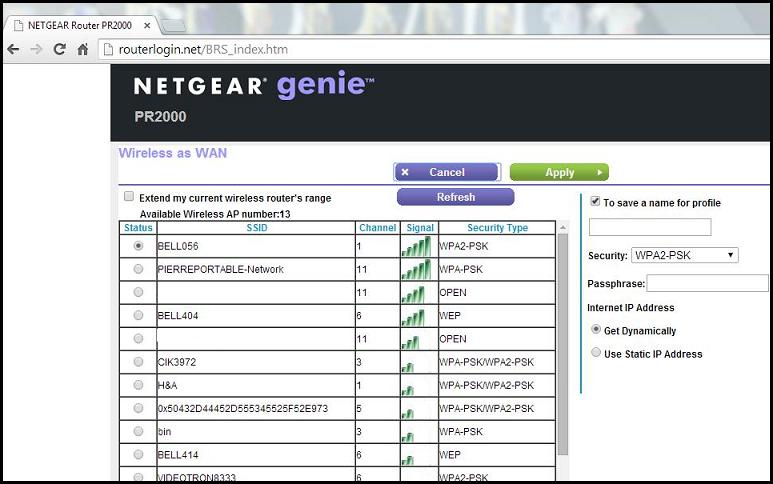
Task: Click the browser back arrow
Action: [14, 49]
